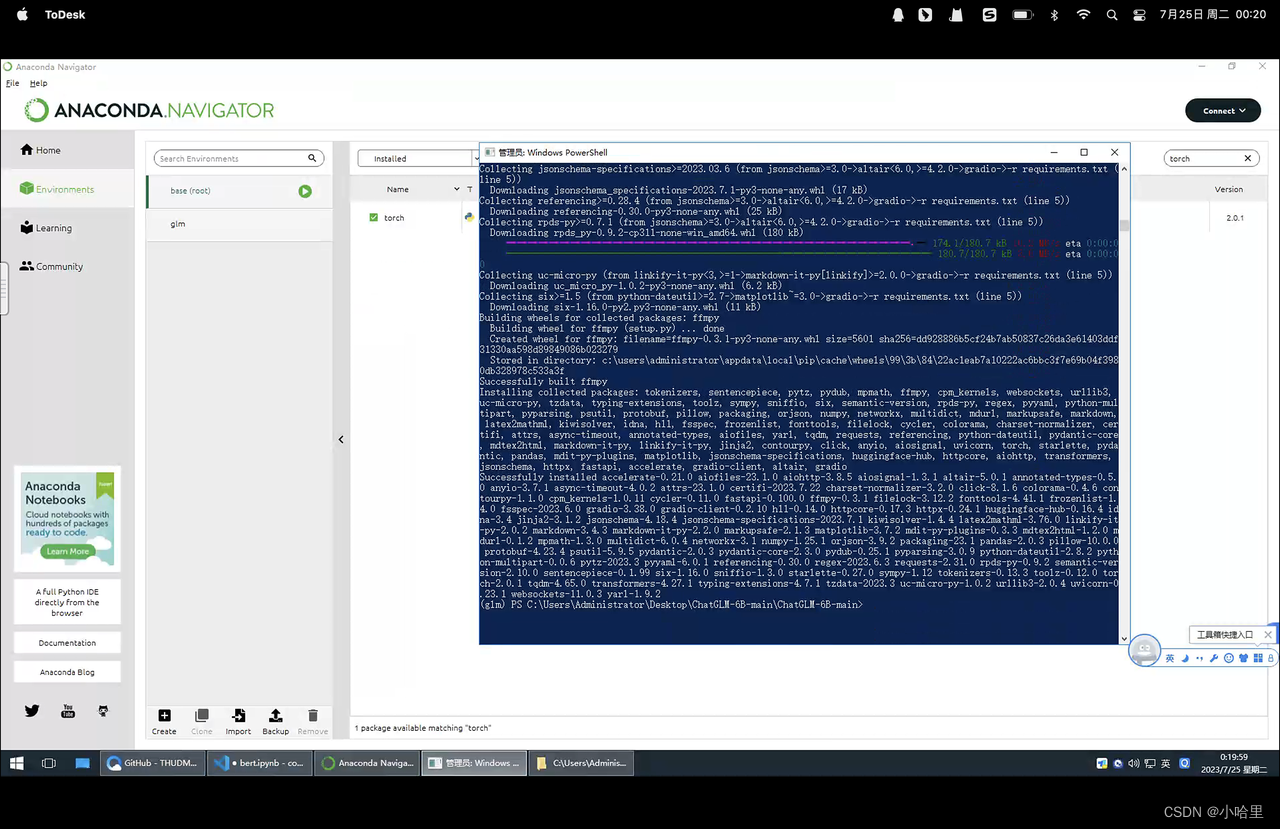Select the Environments sidebar item
This screenshot has width=1280, height=829.
coord(67,189)
